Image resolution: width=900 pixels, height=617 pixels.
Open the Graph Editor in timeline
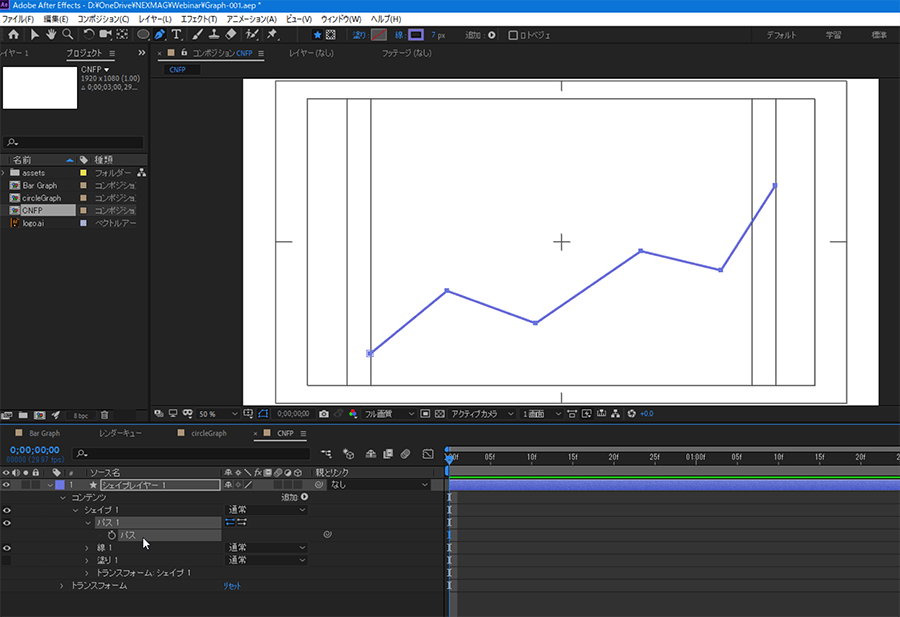tap(428, 454)
